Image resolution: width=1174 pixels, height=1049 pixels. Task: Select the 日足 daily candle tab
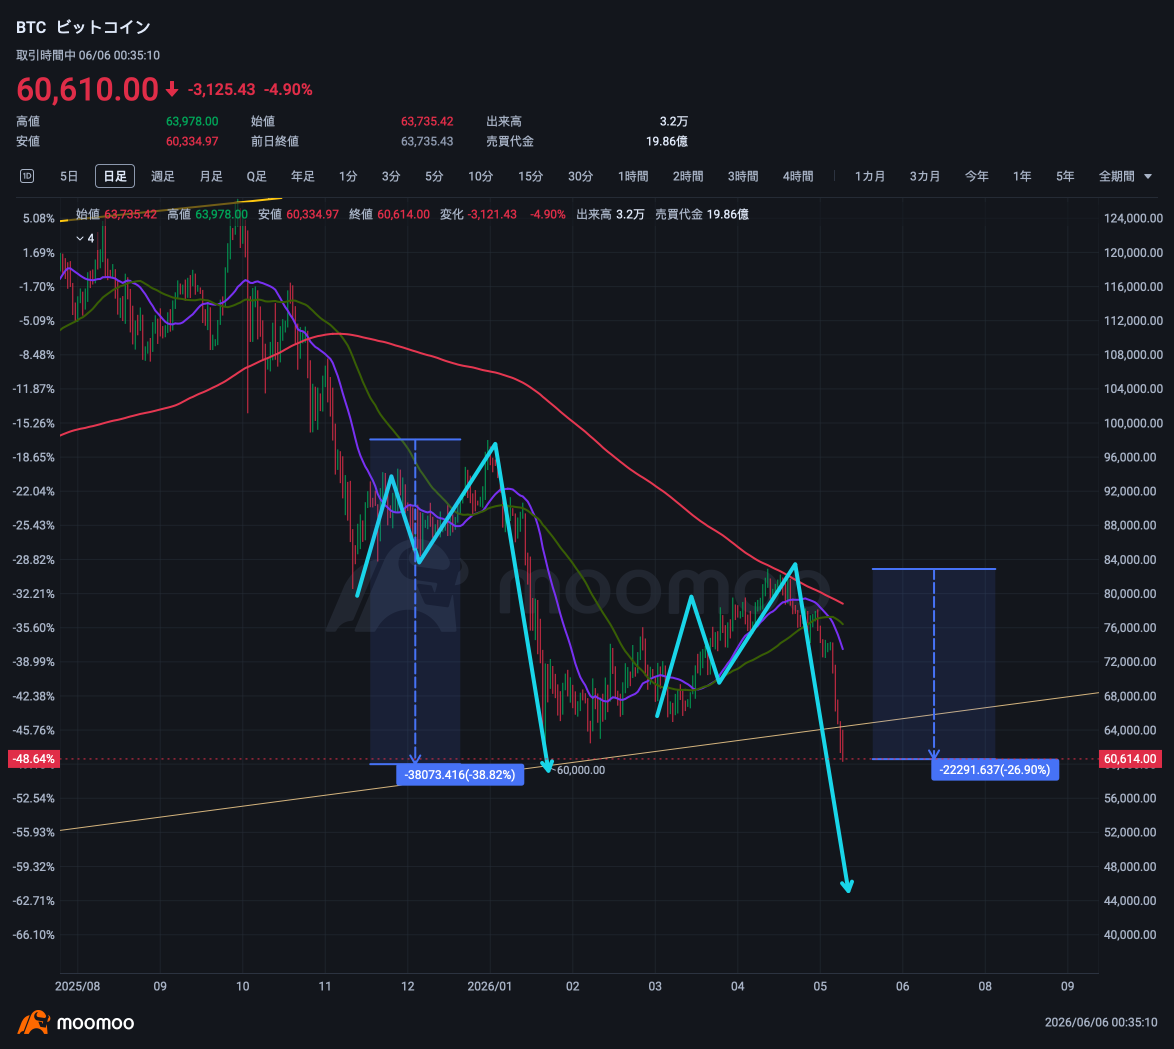coord(115,176)
